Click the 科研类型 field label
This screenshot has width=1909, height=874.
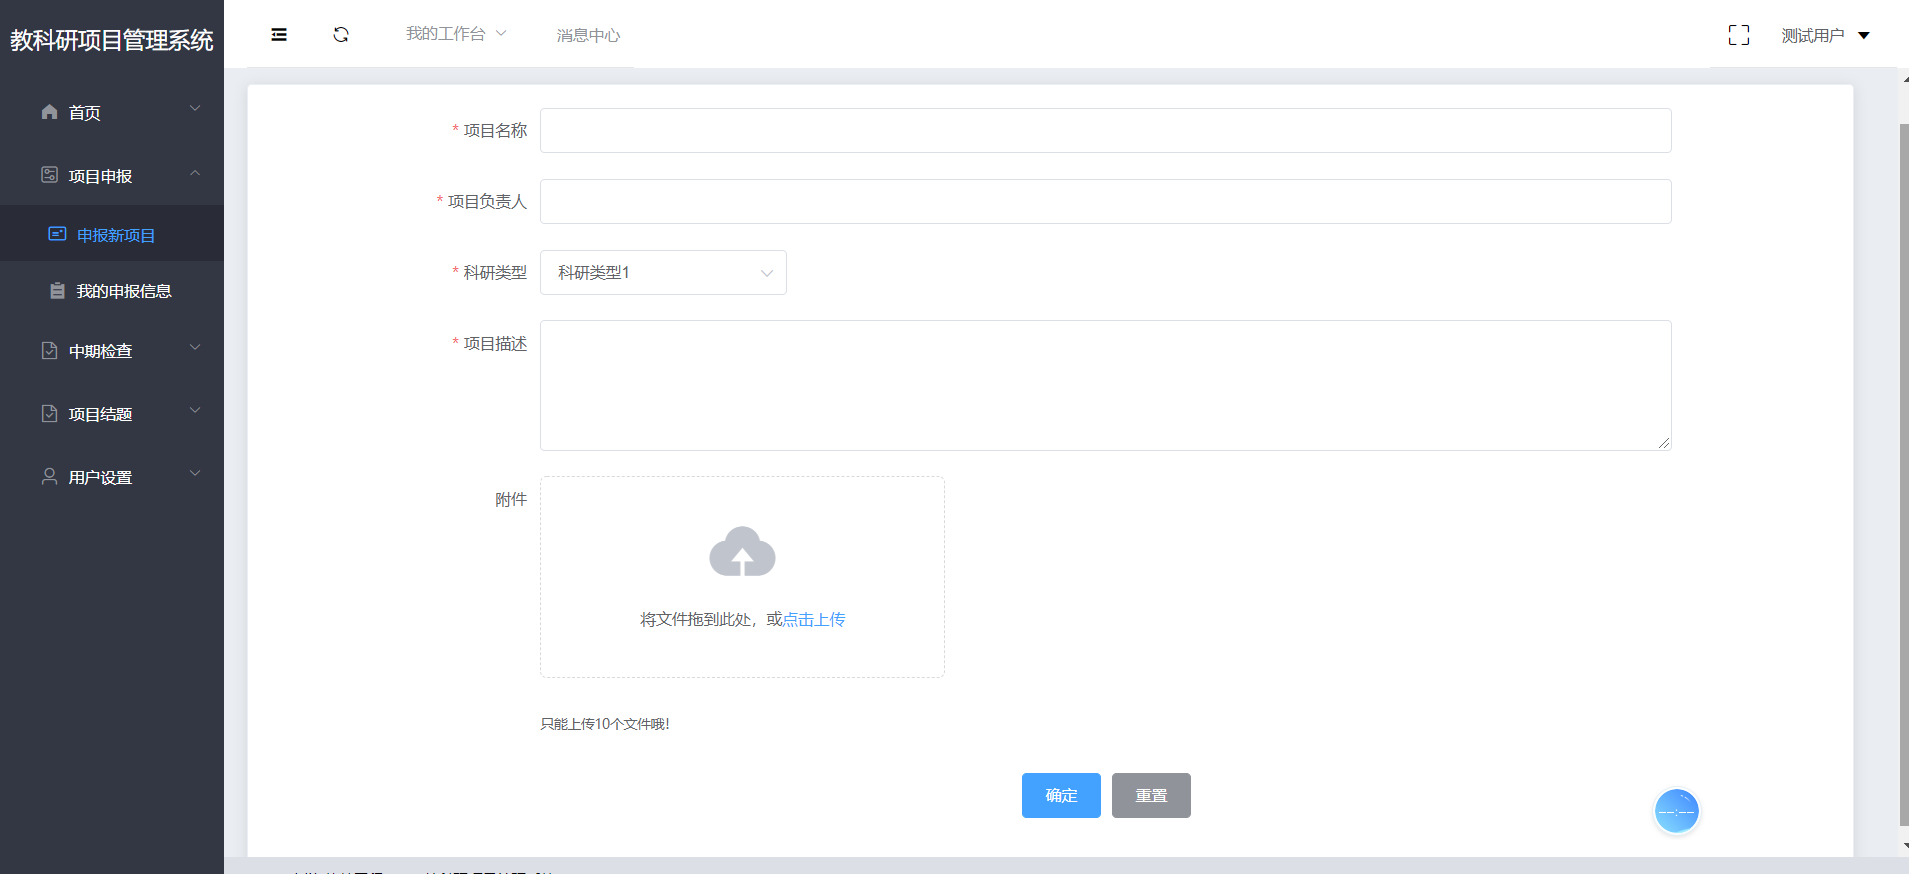[x=495, y=273]
